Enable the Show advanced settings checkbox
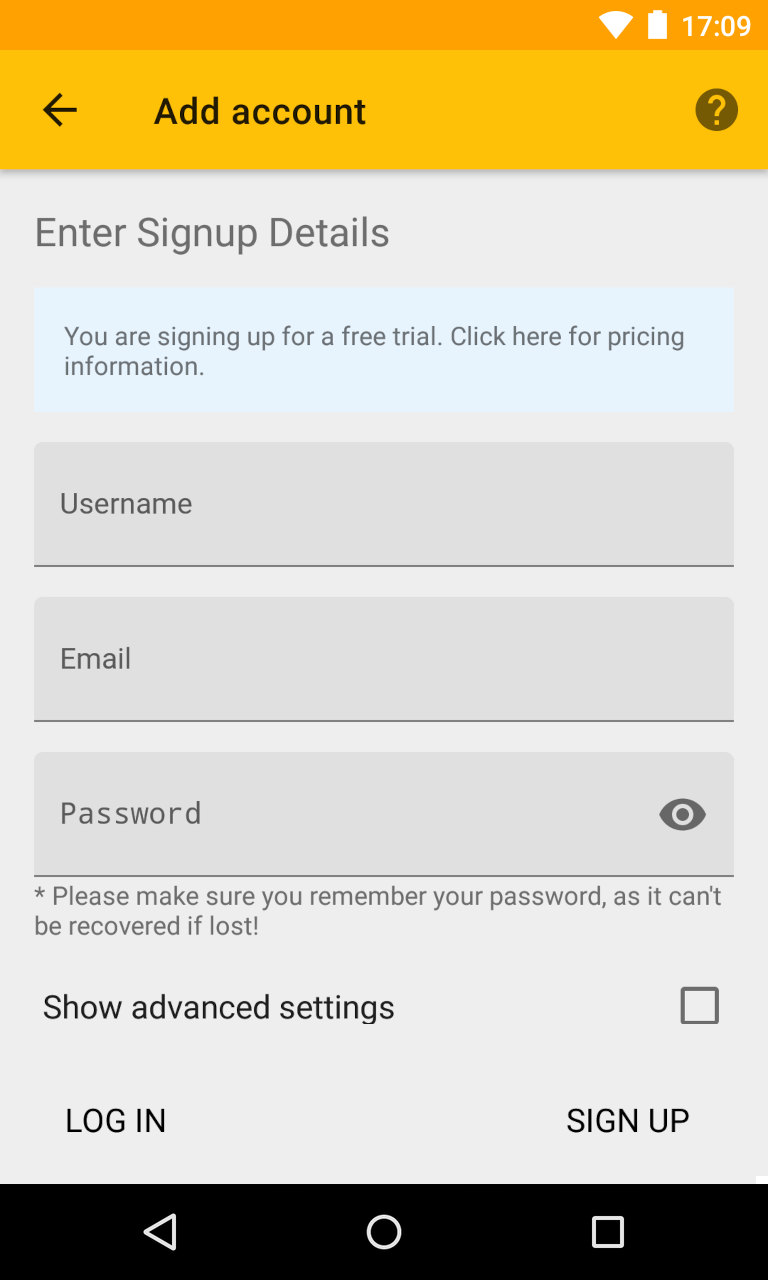Viewport: 768px width, 1280px height. click(699, 1005)
